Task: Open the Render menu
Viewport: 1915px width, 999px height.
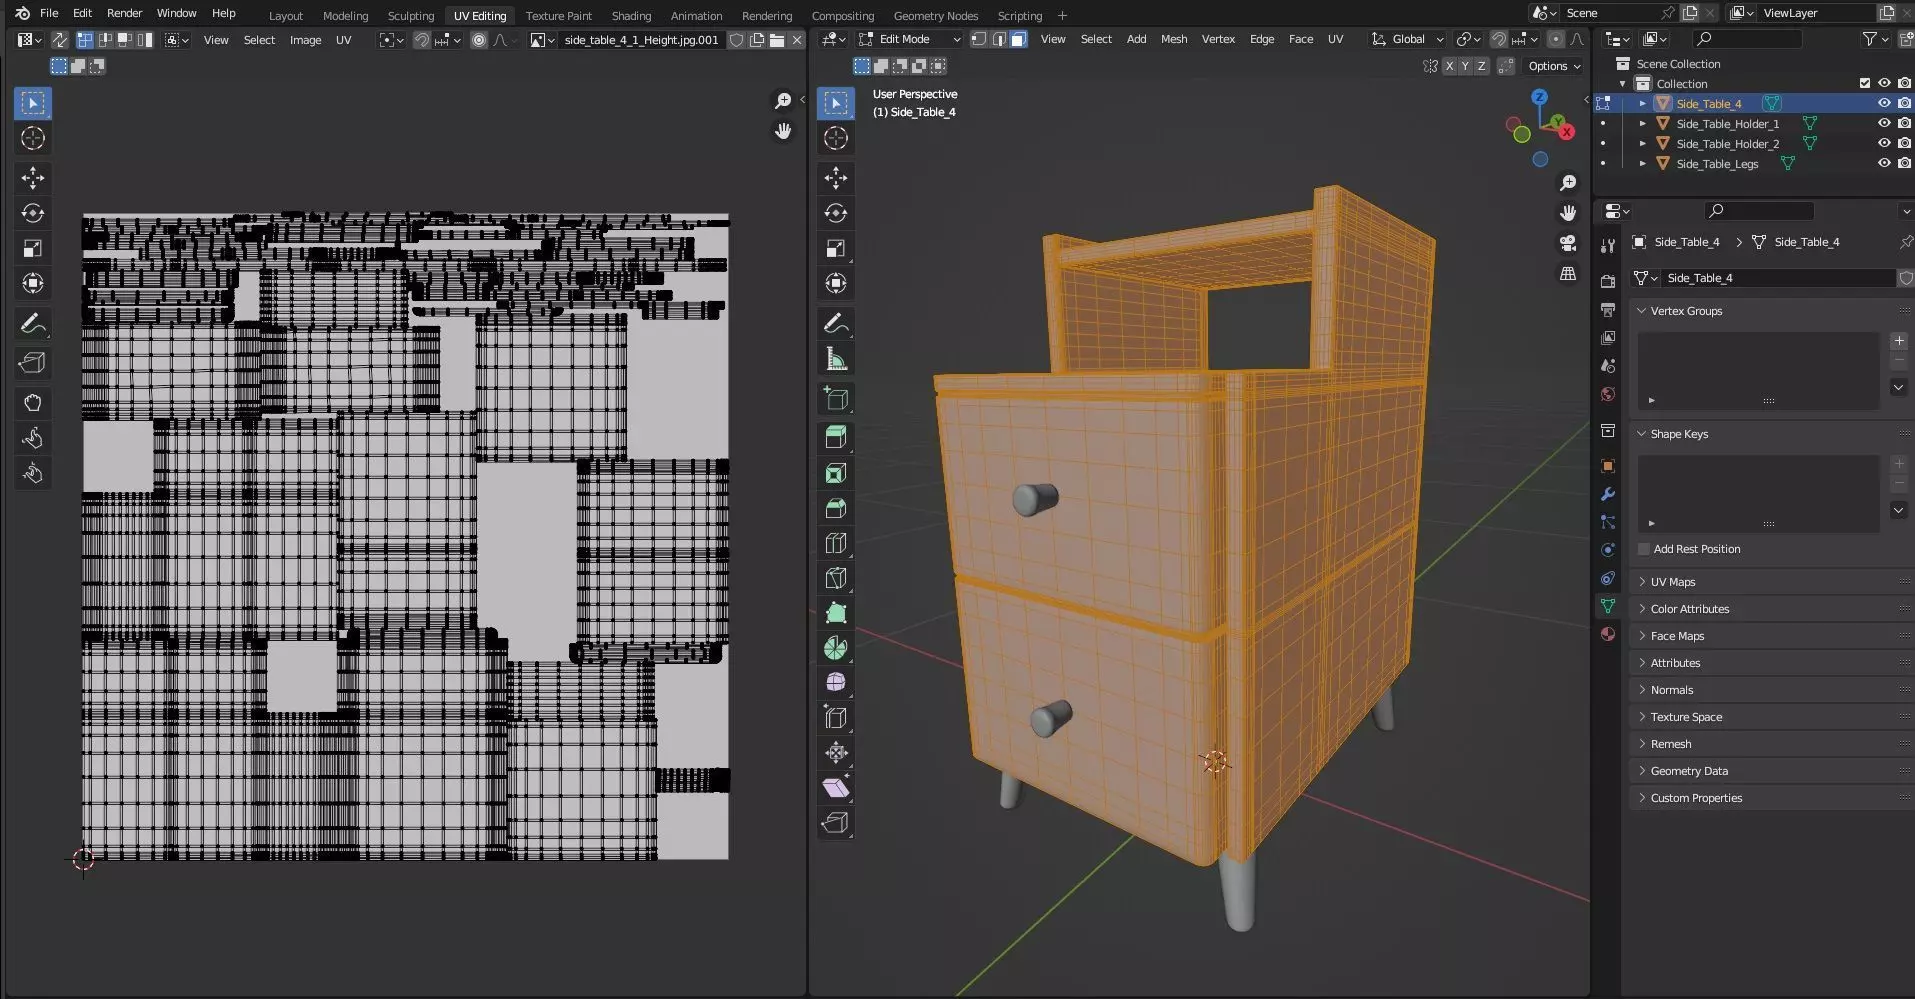Action: (x=124, y=13)
